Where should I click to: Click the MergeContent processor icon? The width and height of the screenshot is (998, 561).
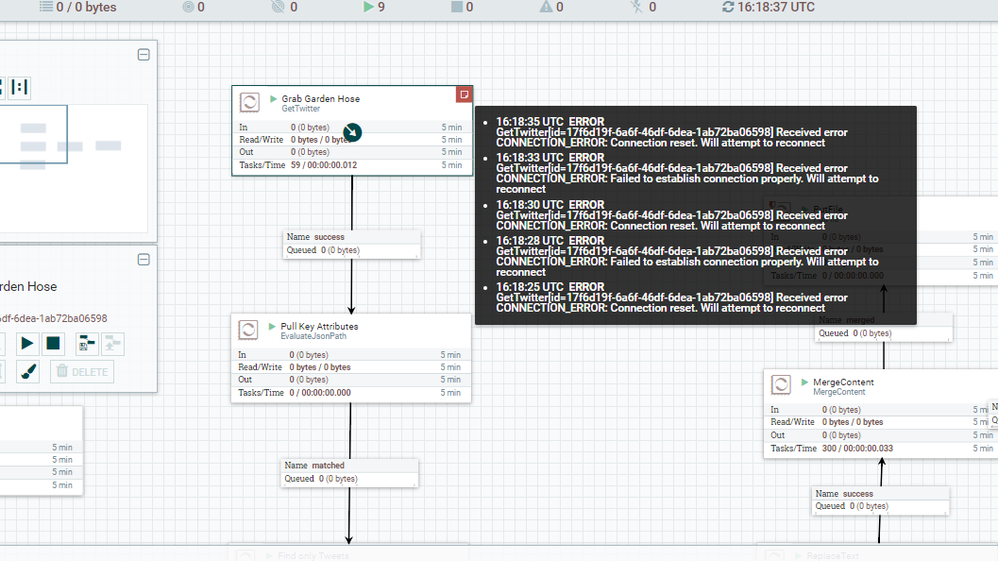[x=781, y=385]
